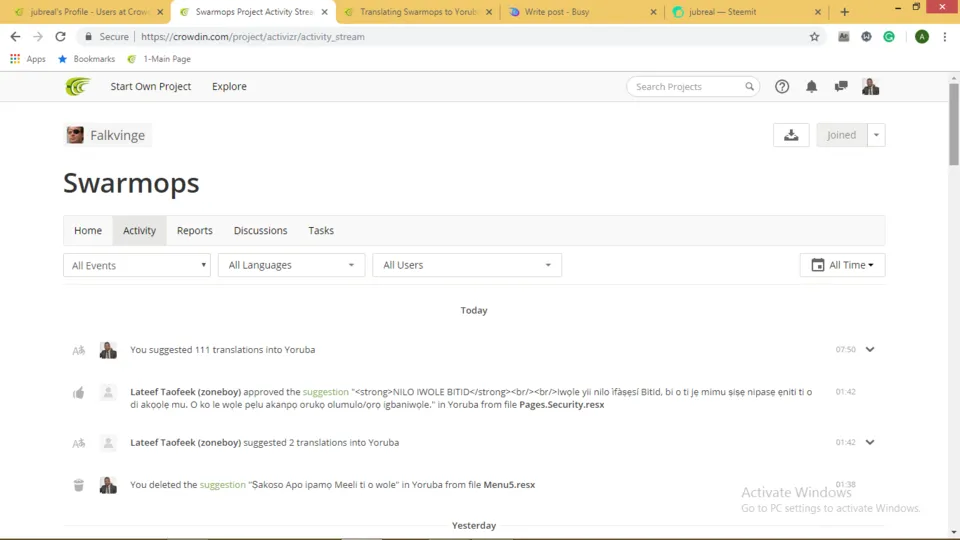Viewport: 960px width, 540px height.
Task: Open the Tasks tab
Action: (321, 230)
